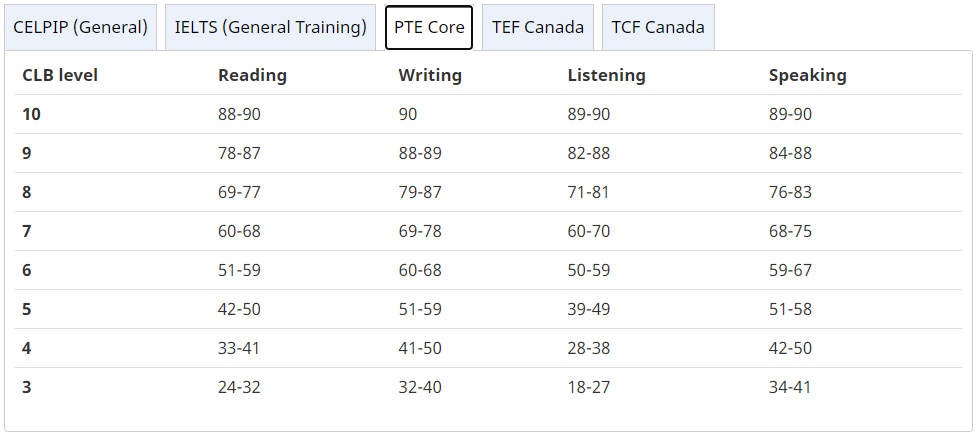Click CLB level 10 row label
Screen dimensions: 976x435
tap(32, 114)
